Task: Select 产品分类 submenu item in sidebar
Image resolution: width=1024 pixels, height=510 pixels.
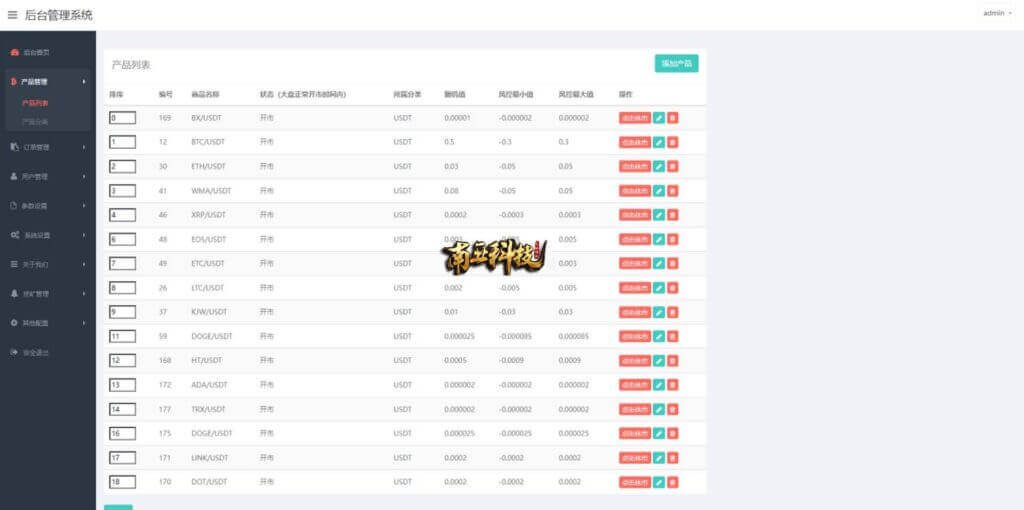Action: coord(35,121)
